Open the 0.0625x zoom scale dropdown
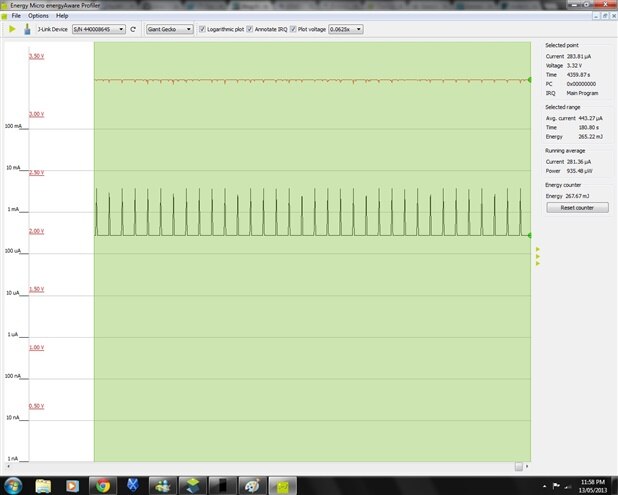The height and width of the screenshot is (495, 618). 345,30
